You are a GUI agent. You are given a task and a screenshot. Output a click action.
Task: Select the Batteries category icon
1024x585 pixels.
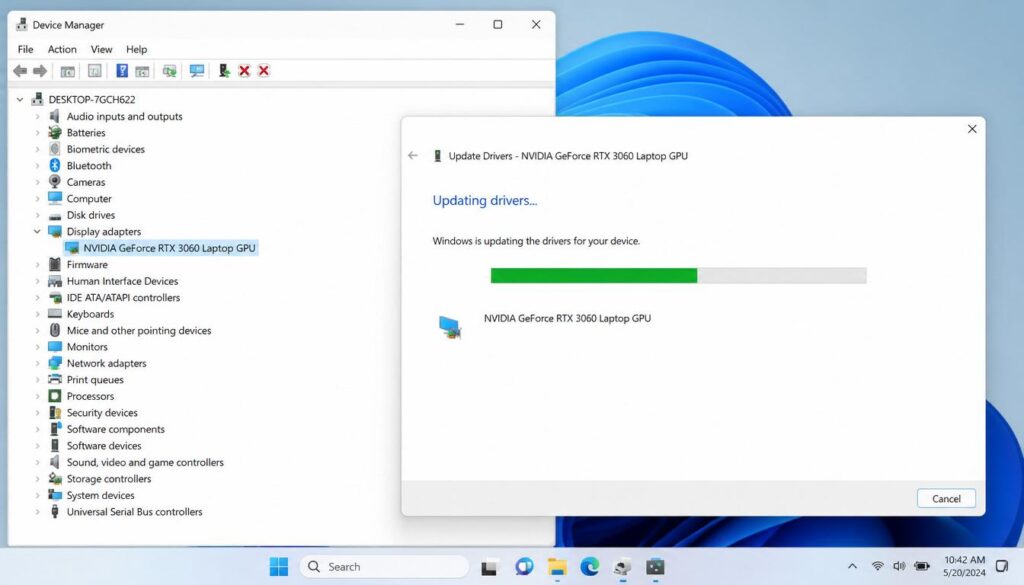click(x=55, y=133)
